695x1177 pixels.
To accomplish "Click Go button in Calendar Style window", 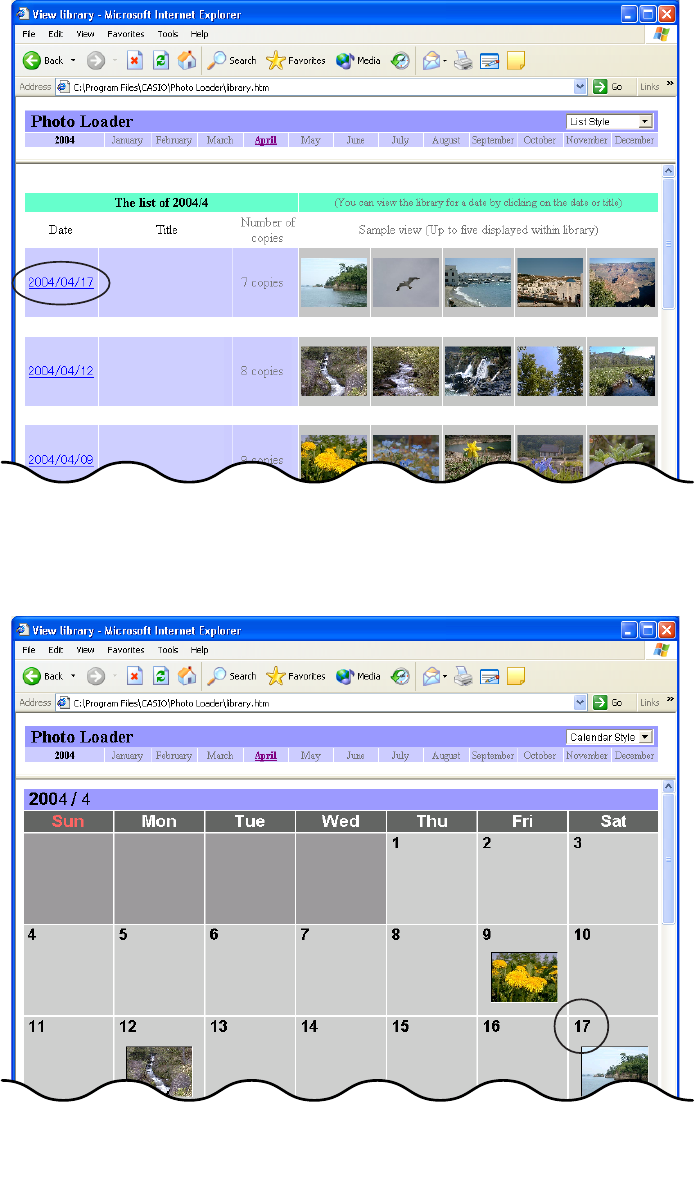I will tap(608, 703).
